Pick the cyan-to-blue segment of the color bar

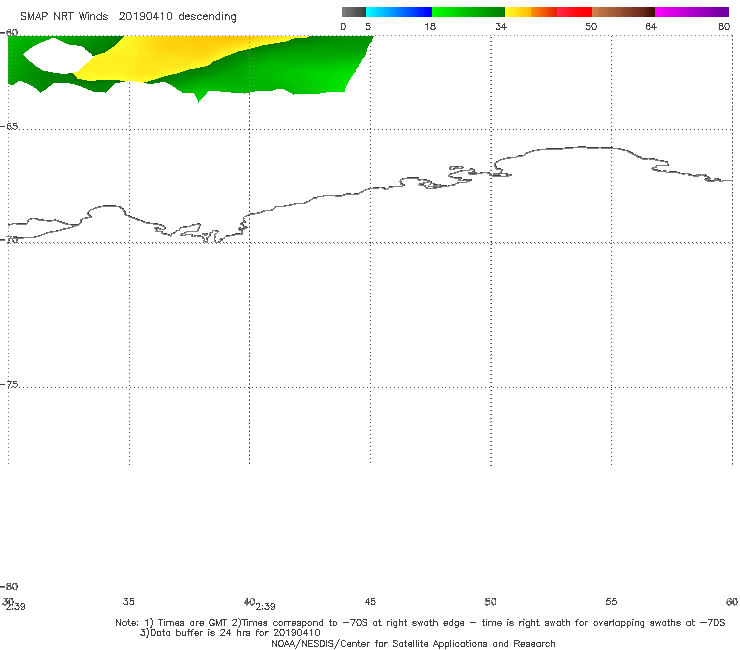[399, 12]
